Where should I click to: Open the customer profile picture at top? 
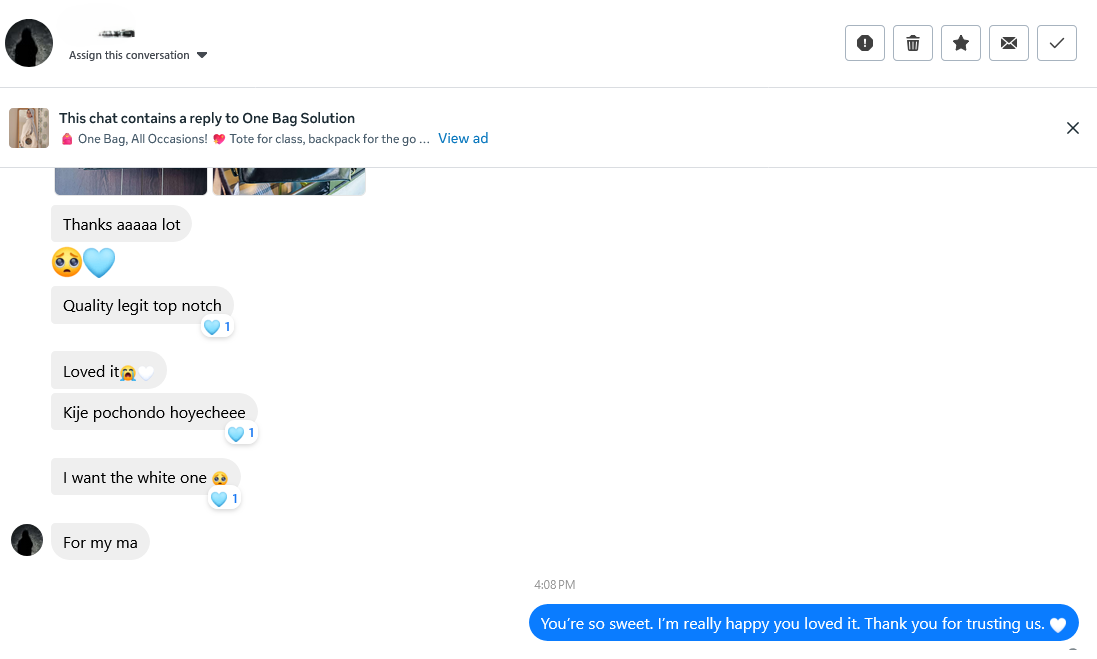[29, 43]
